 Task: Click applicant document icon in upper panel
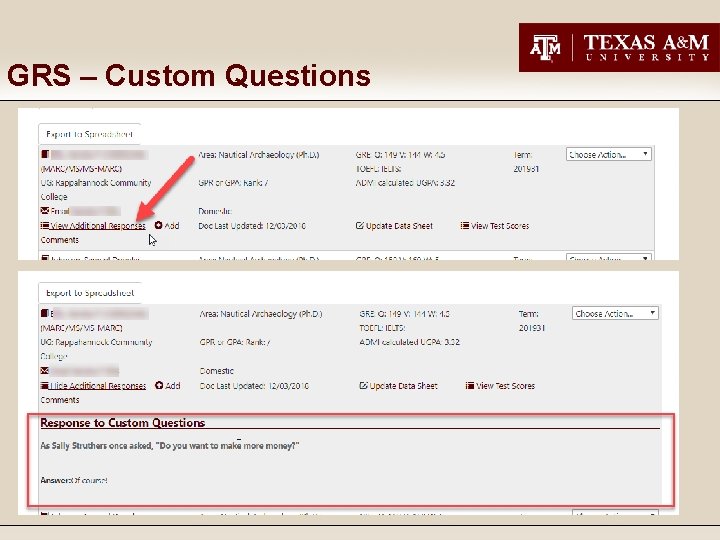tap(45, 154)
